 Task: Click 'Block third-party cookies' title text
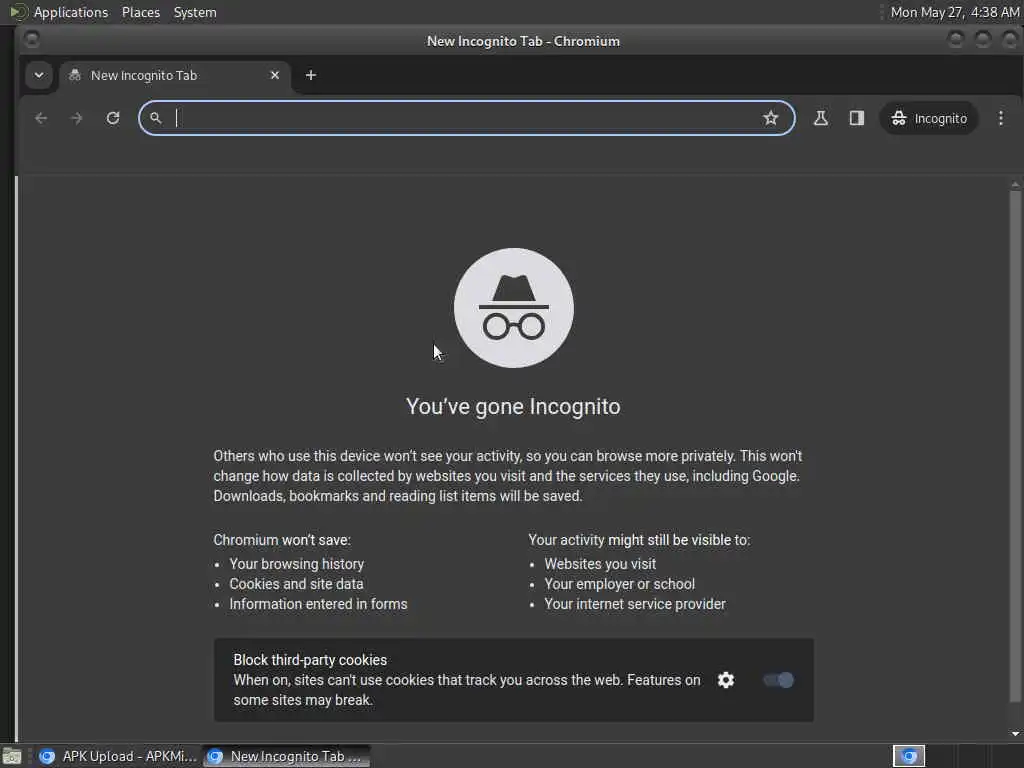tap(310, 660)
